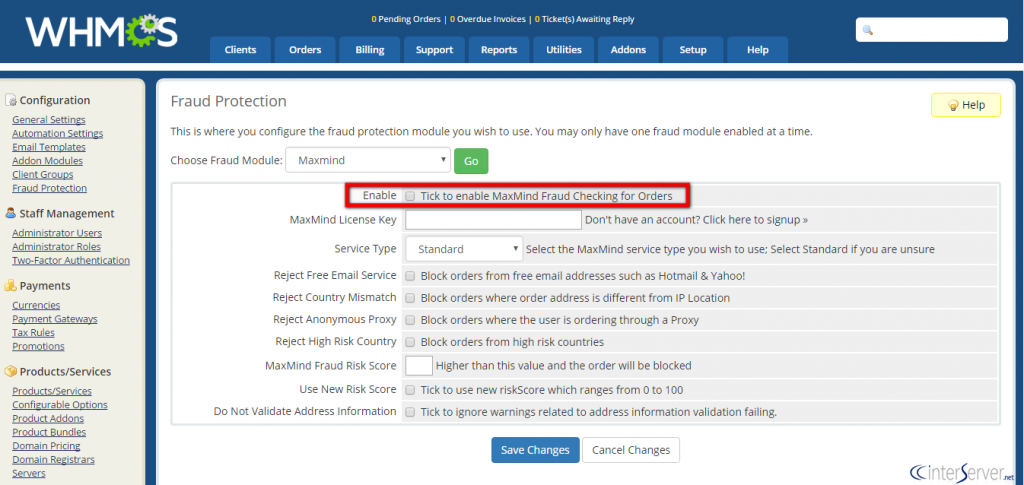Open Administrator Roles link
Screen dimensions: 1024x485
pos(57,247)
